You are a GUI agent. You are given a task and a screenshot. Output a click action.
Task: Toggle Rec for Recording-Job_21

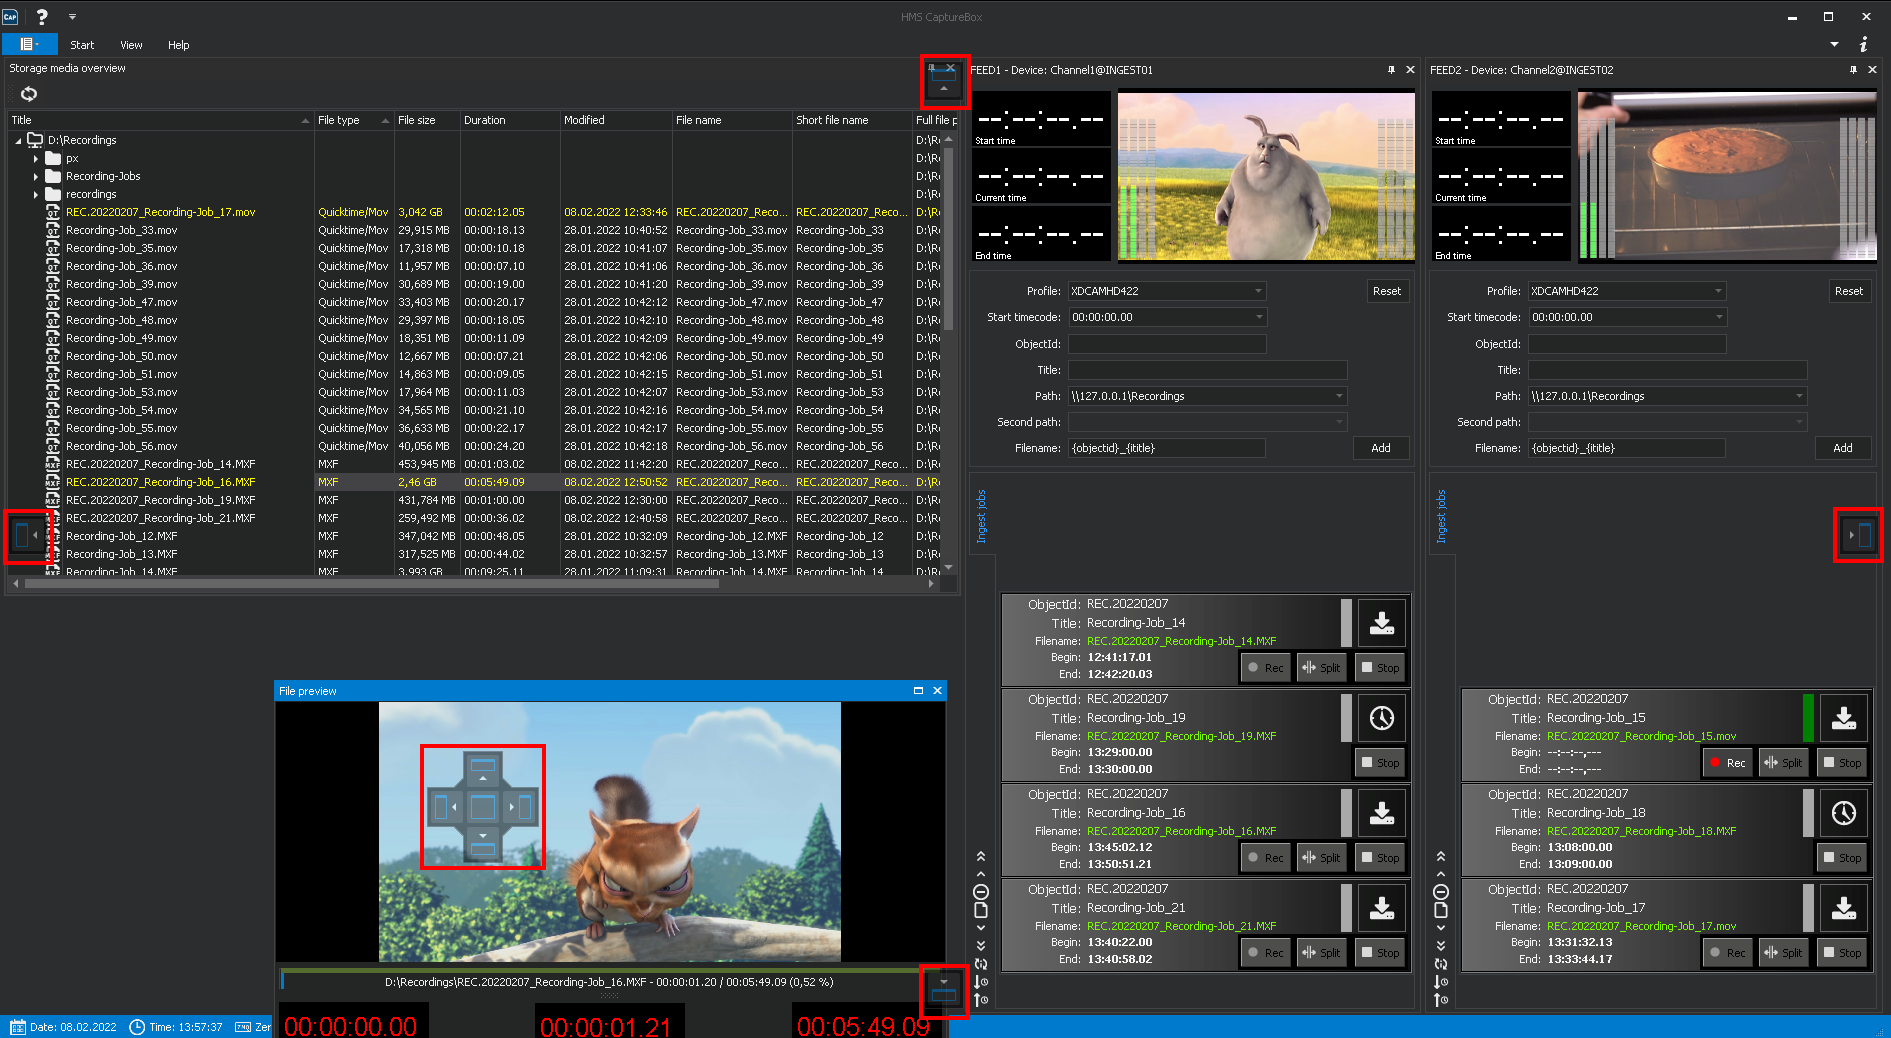[1265, 953]
